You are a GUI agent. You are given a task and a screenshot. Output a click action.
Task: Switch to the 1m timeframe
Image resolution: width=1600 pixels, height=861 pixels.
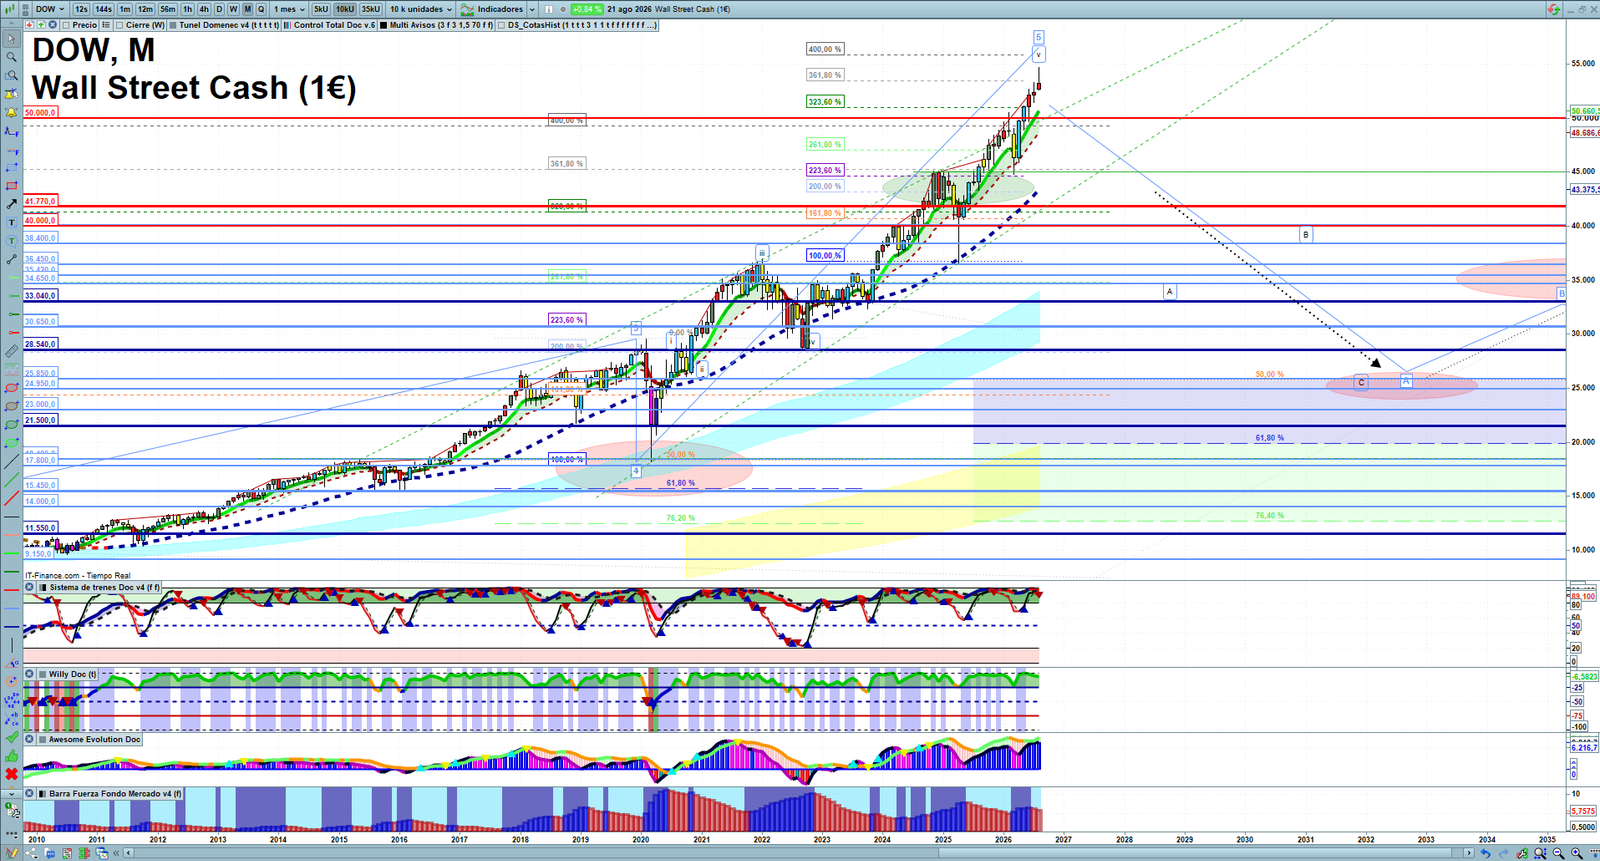coord(125,9)
